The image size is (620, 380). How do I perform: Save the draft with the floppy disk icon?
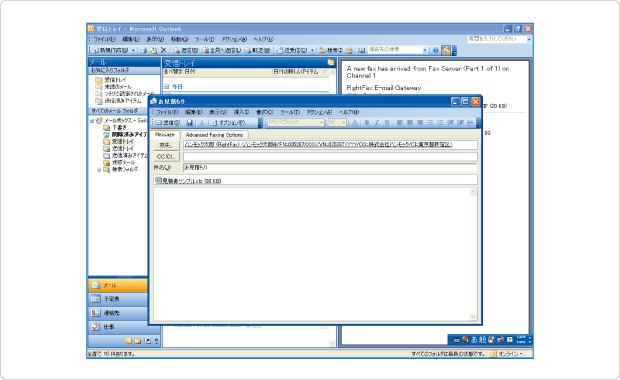189,123
